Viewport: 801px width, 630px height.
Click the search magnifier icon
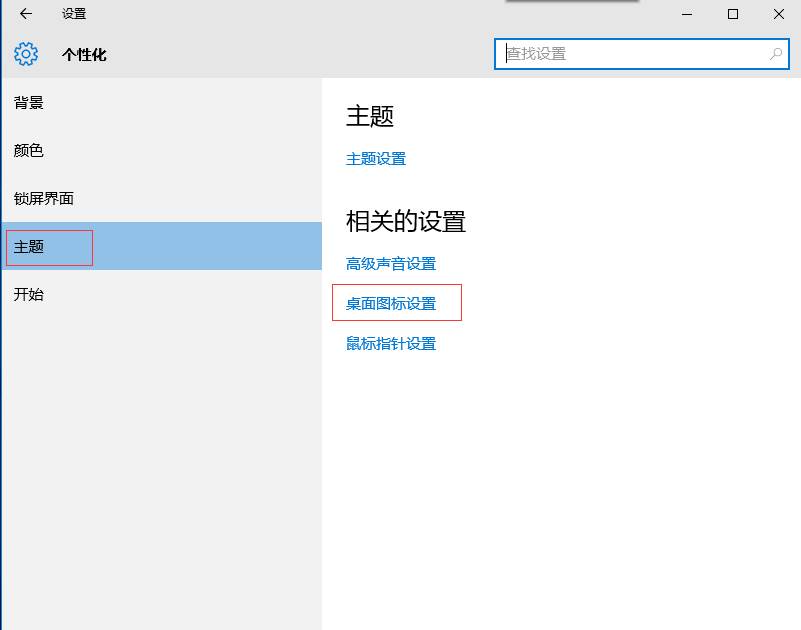click(775, 53)
